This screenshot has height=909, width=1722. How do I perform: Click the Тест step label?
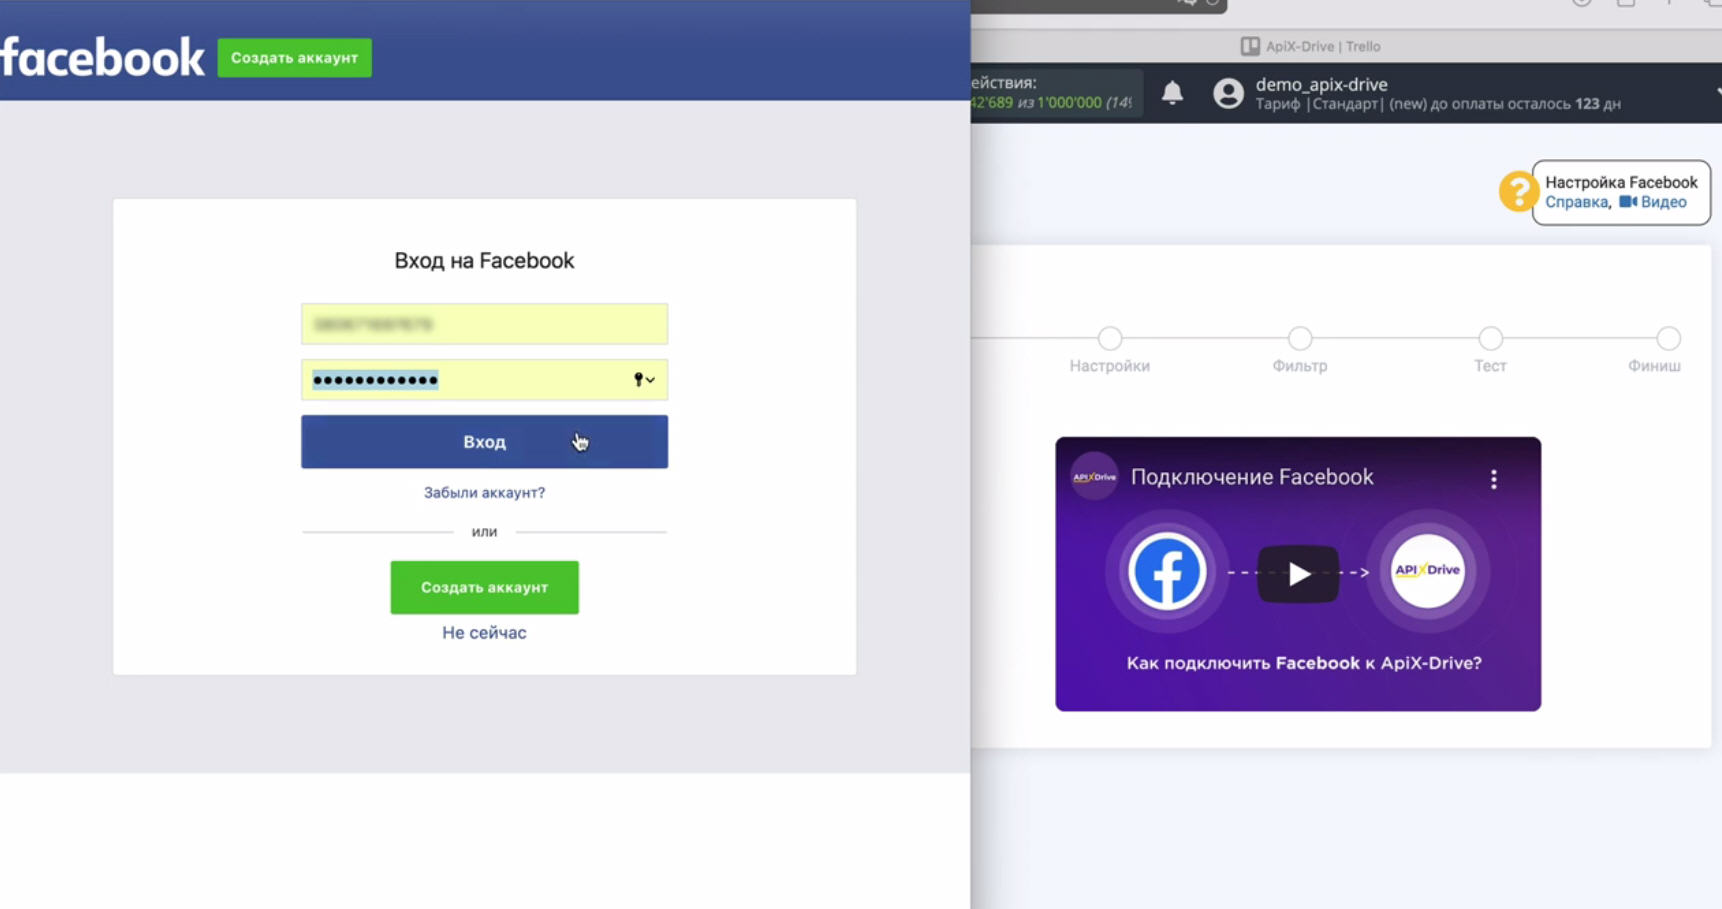coord(1490,366)
